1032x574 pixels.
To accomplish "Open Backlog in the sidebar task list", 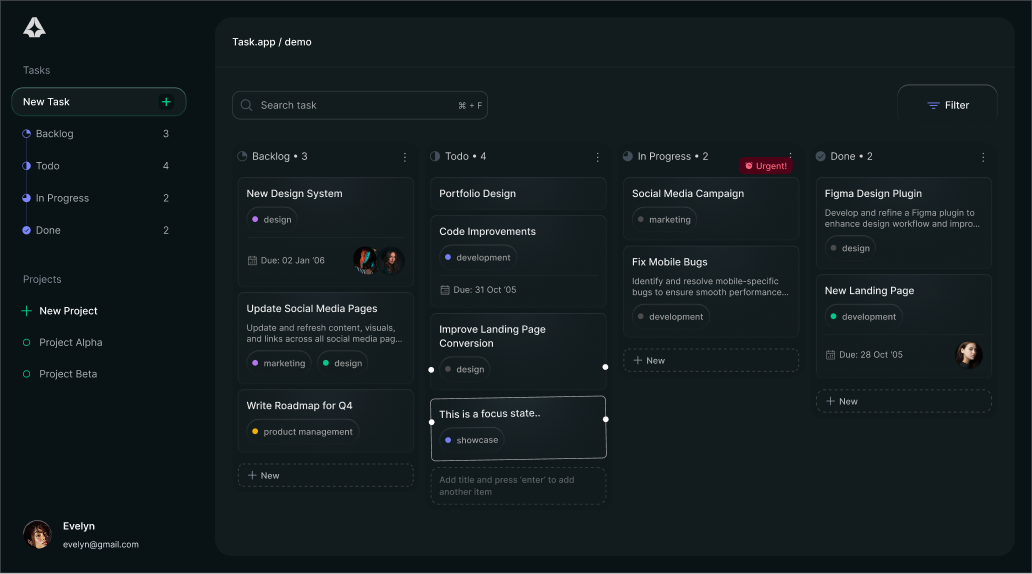I will [x=54, y=134].
